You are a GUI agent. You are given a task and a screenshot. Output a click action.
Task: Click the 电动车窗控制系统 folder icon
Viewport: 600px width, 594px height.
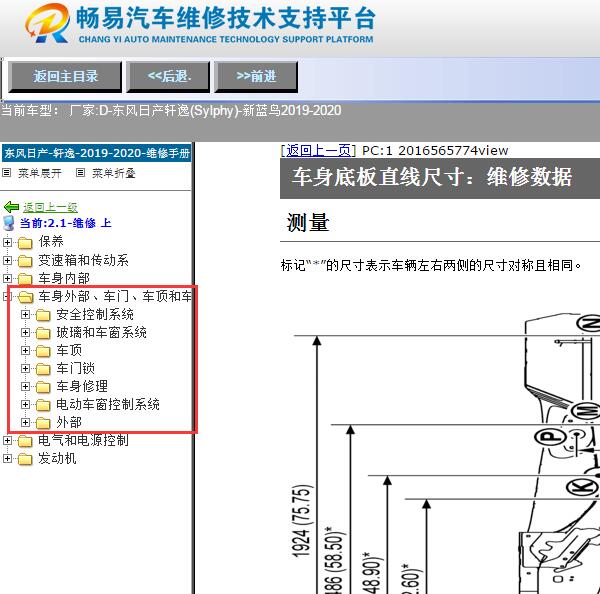click(43, 405)
